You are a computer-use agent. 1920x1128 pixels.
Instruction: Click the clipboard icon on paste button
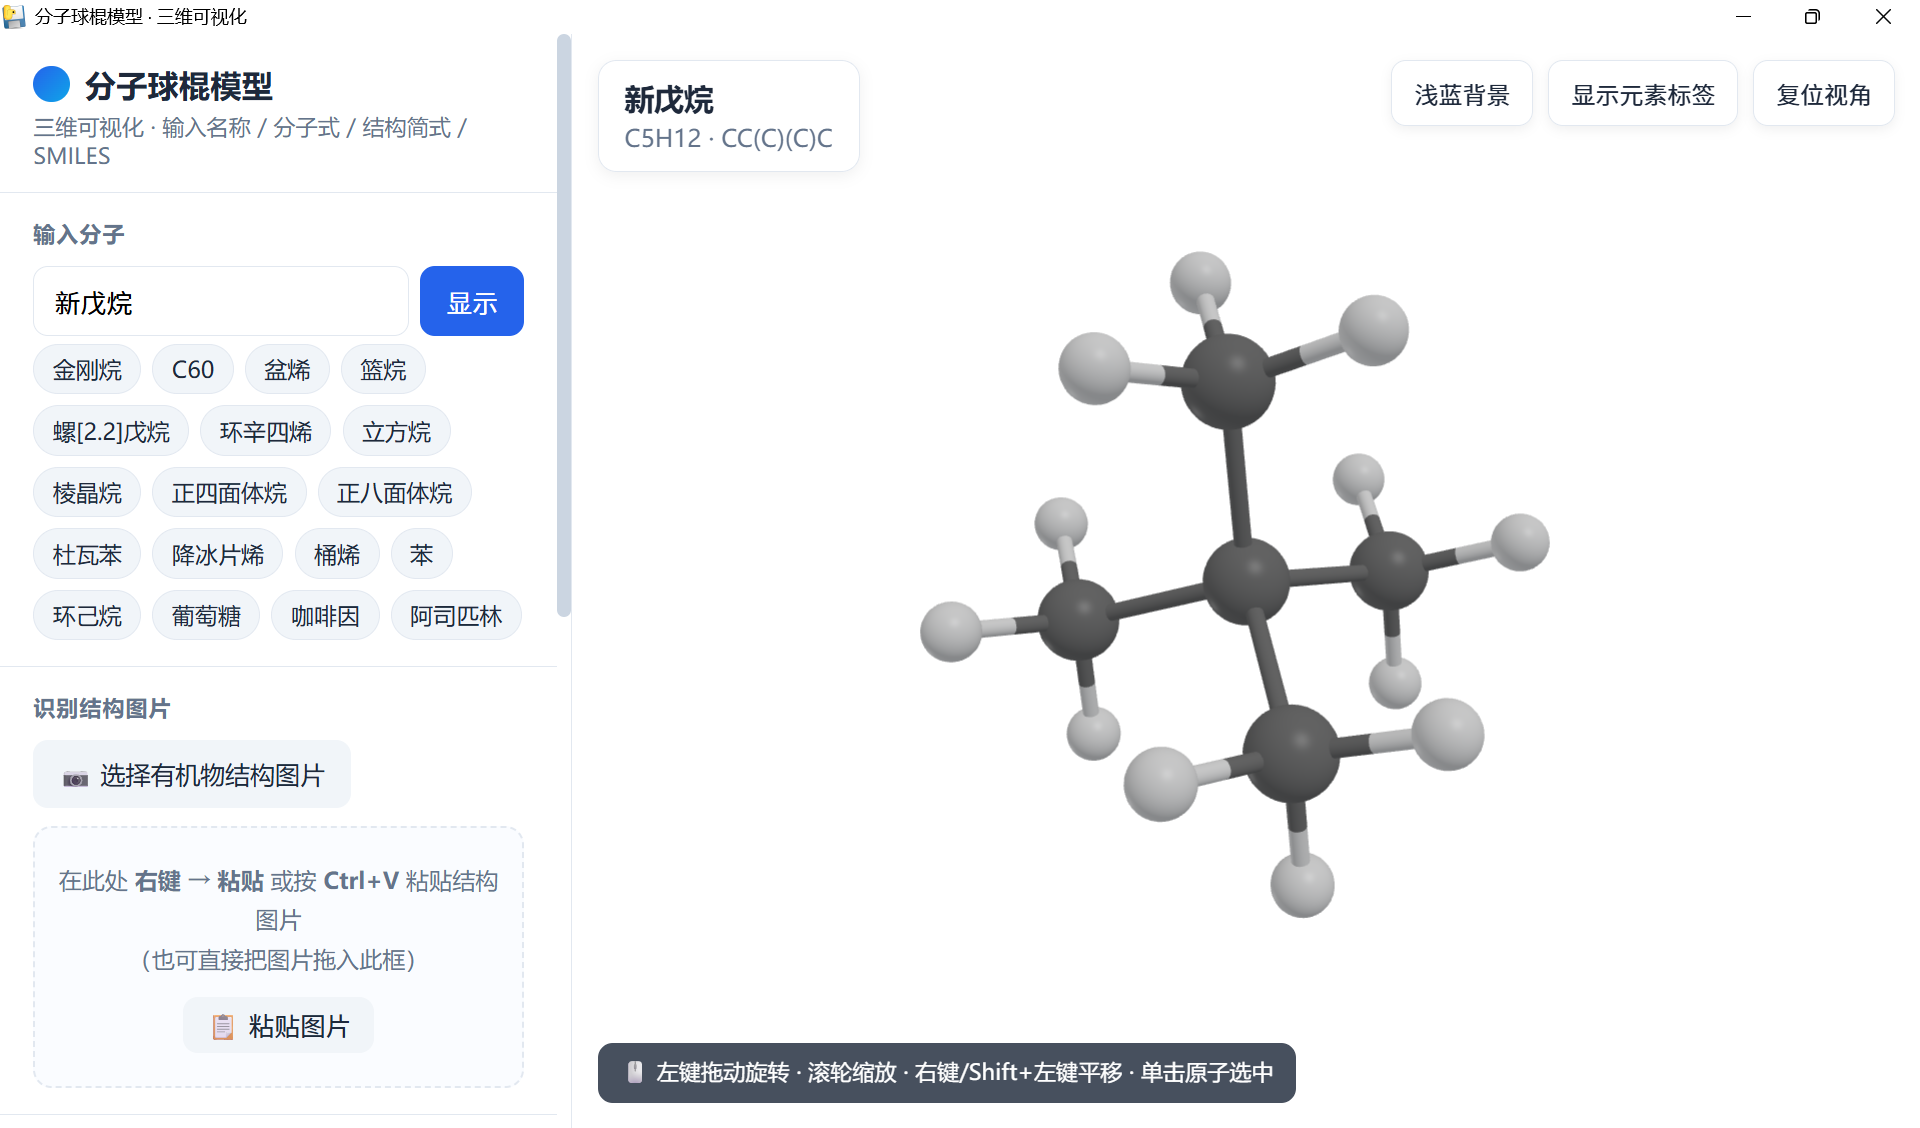click(223, 1027)
